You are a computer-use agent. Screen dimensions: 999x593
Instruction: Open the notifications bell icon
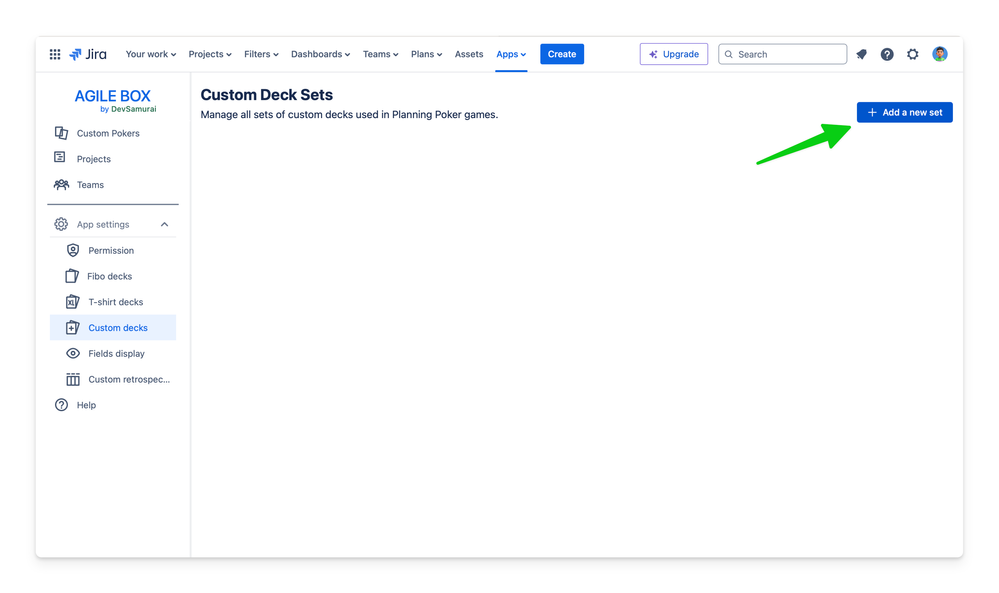[861, 54]
